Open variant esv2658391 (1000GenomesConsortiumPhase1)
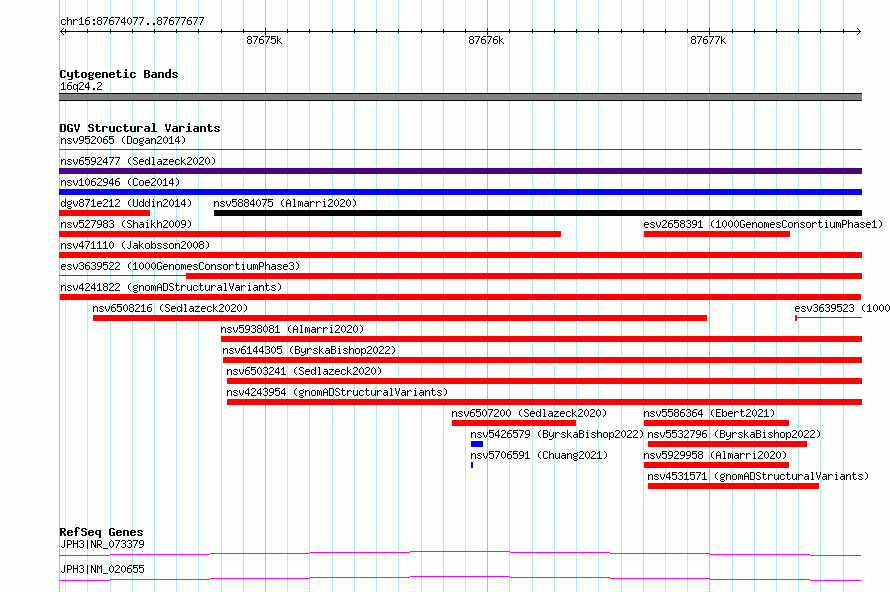 [763, 224]
